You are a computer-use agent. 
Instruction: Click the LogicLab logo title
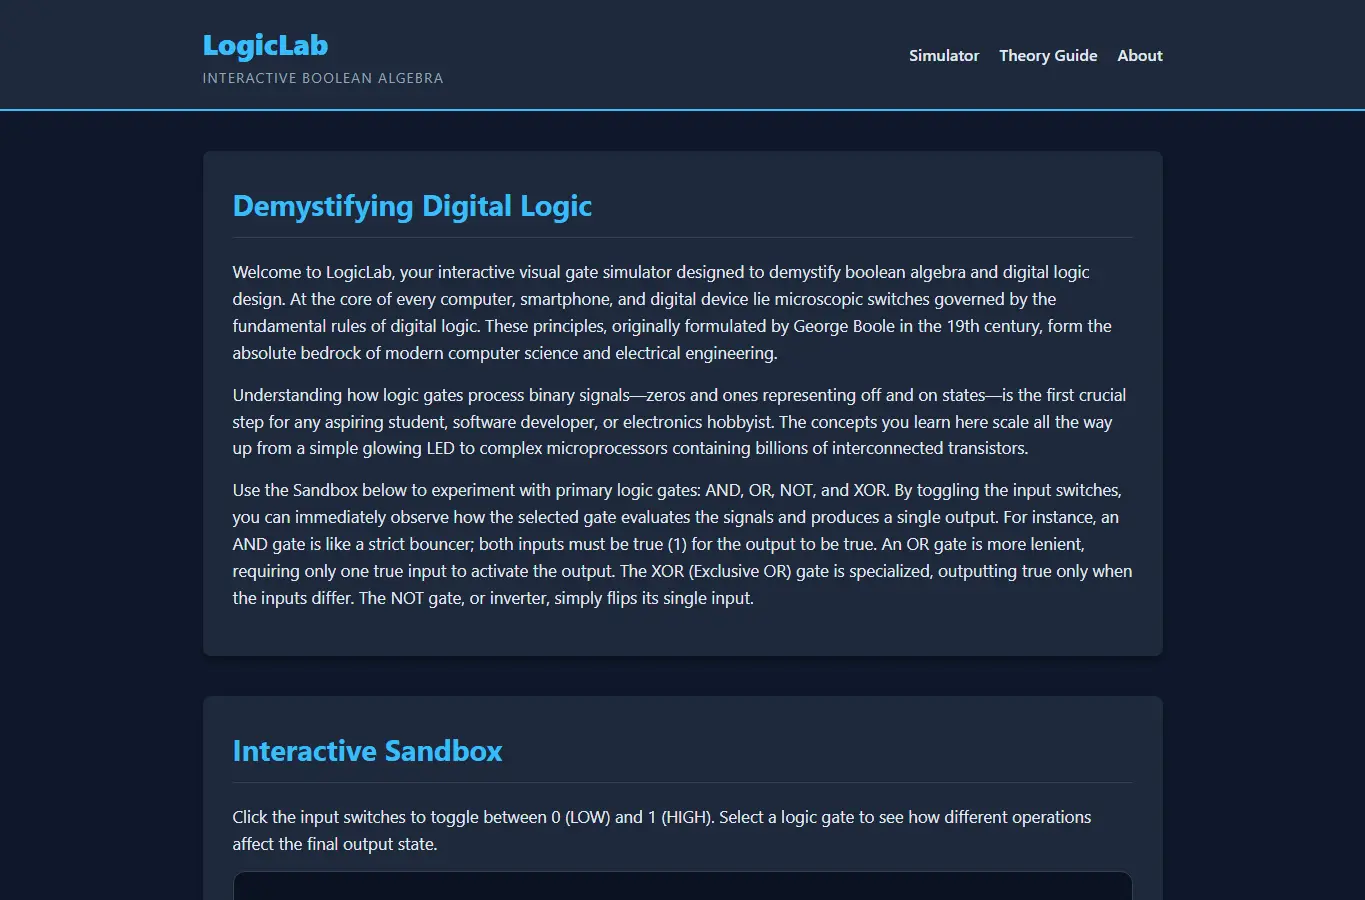pos(265,45)
